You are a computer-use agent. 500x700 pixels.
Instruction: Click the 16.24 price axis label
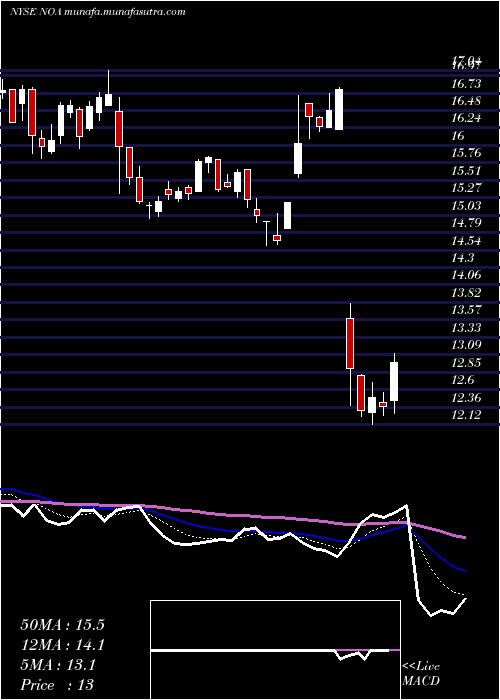(466, 118)
